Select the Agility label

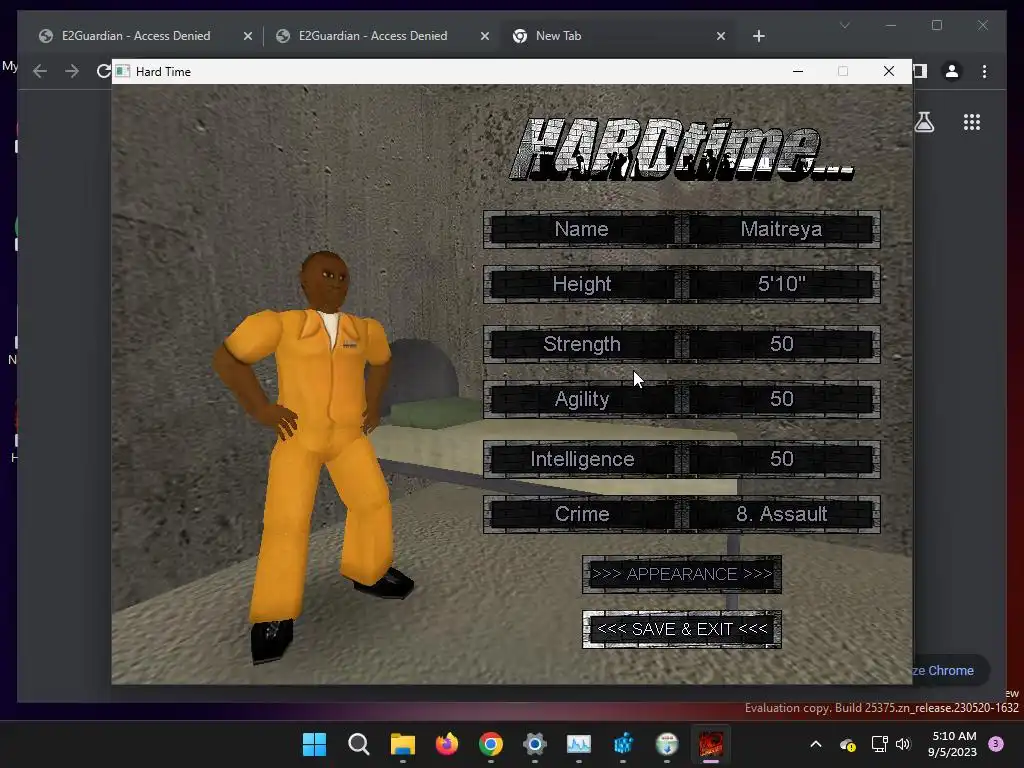click(581, 399)
